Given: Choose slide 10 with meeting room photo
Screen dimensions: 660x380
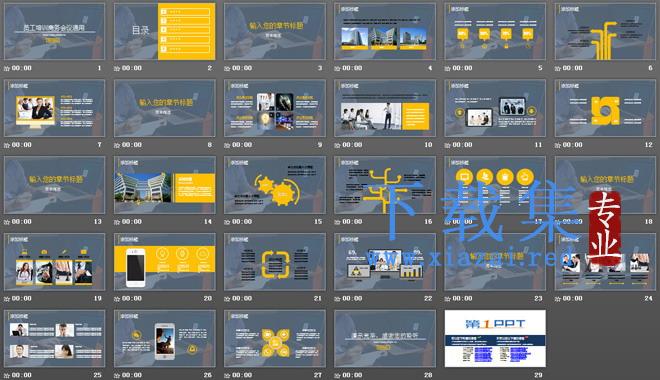Looking at the screenshot, I should point(385,108).
